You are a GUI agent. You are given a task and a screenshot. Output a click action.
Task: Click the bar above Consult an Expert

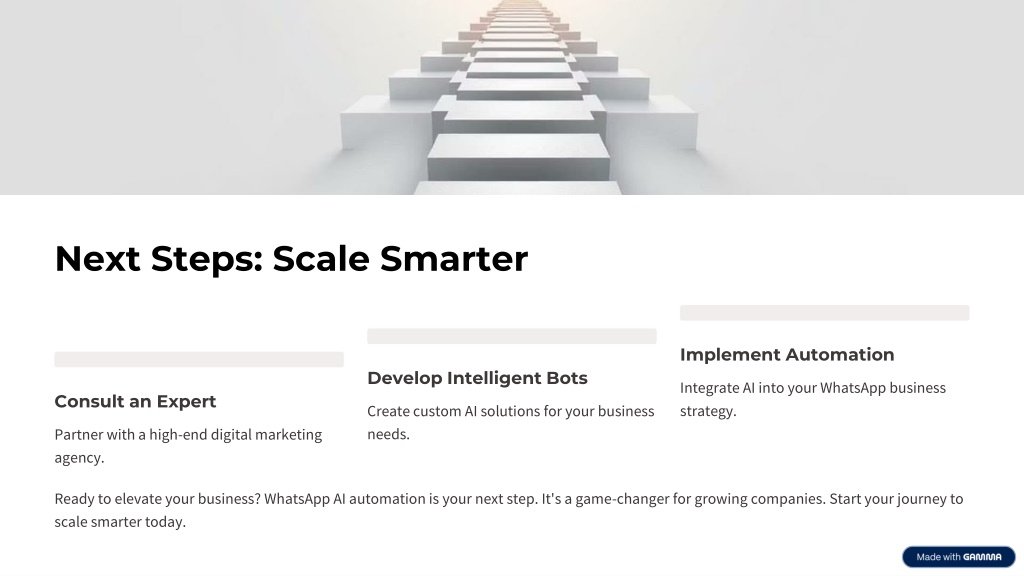[x=199, y=359]
